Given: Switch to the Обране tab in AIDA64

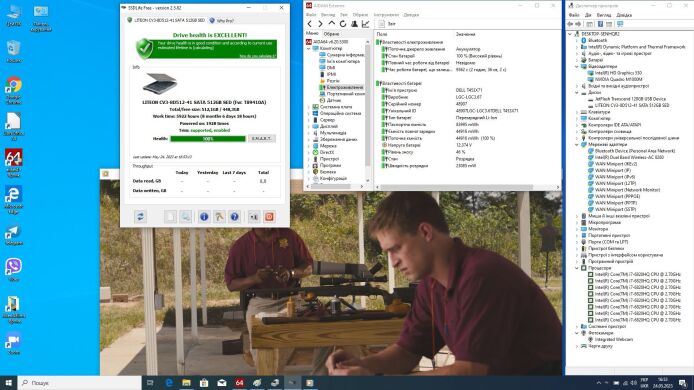Looking at the screenshot, I should click(331, 34).
